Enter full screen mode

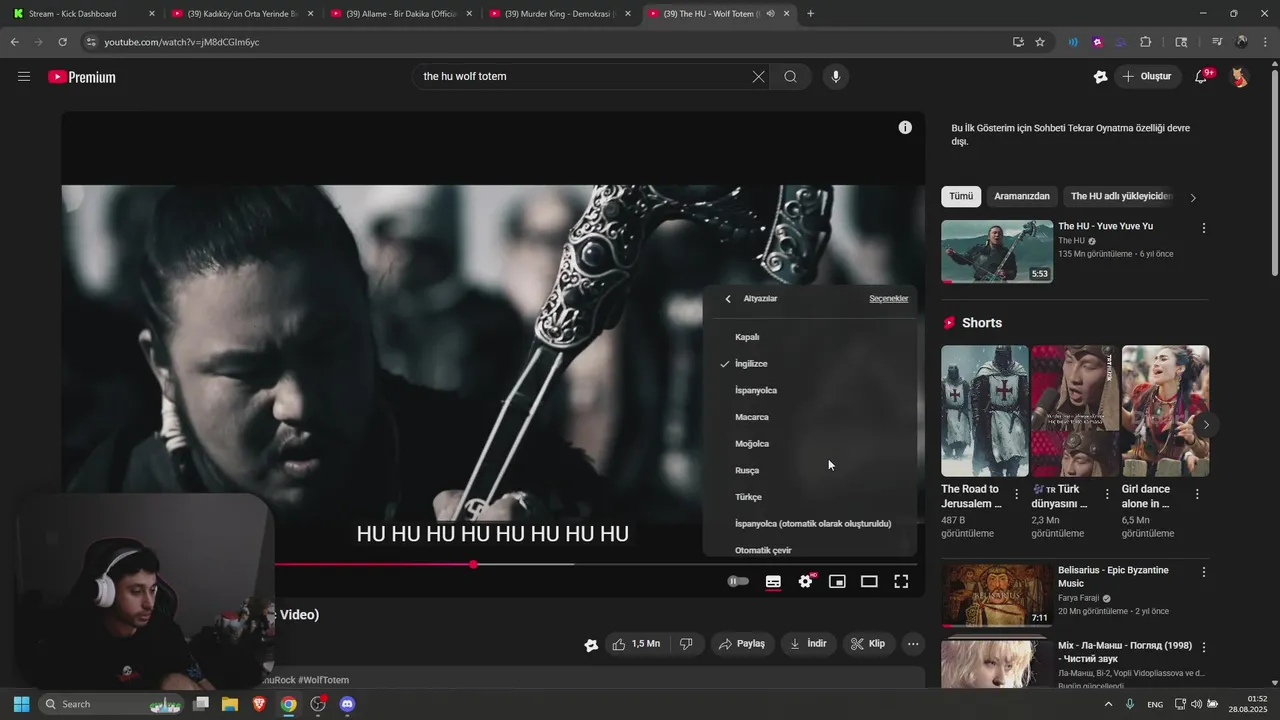point(901,581)
